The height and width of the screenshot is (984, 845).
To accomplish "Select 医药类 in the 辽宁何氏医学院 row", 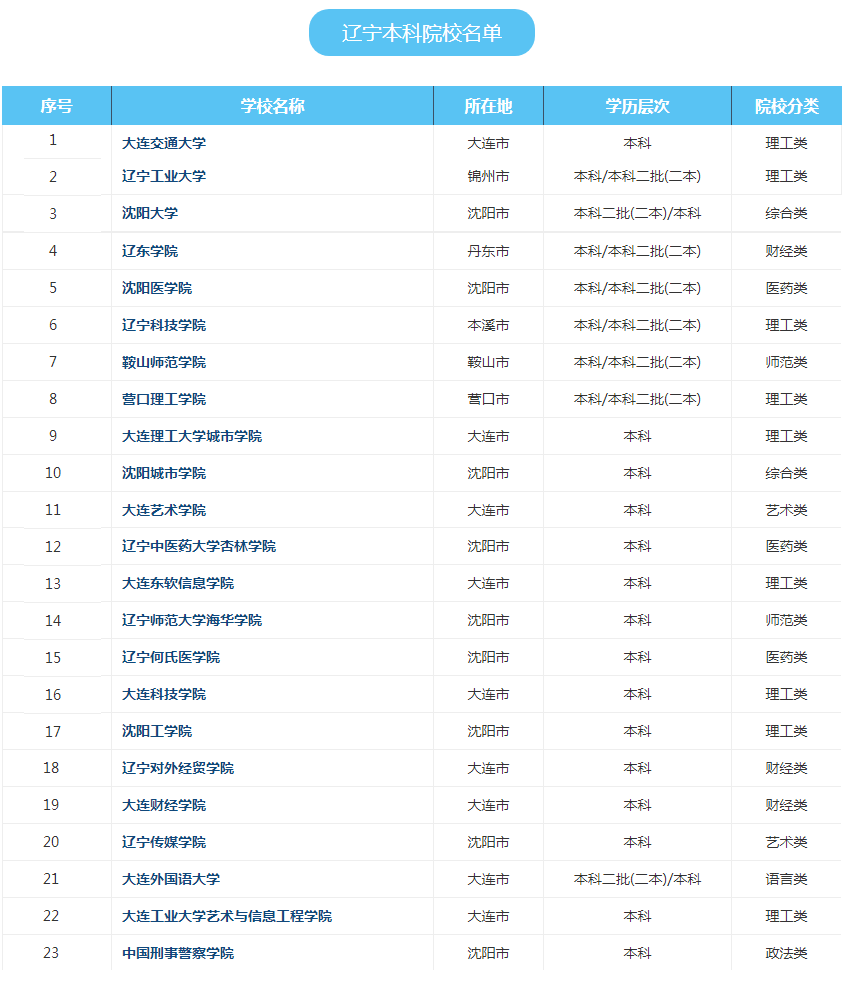I will coord(787,658).
